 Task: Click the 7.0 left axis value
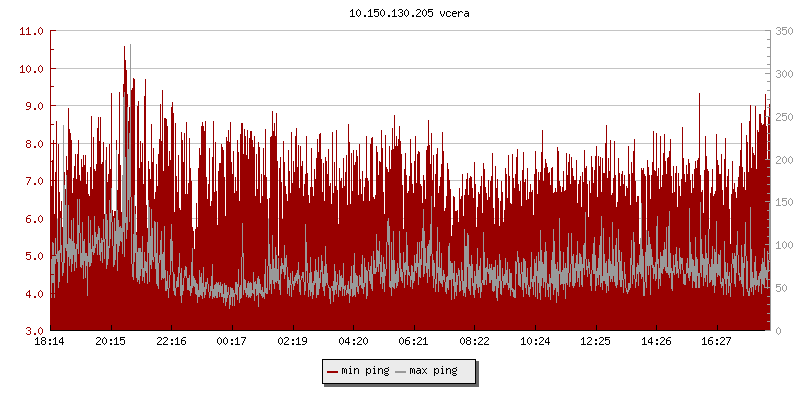pyautogui.click(x=32, y=181)
